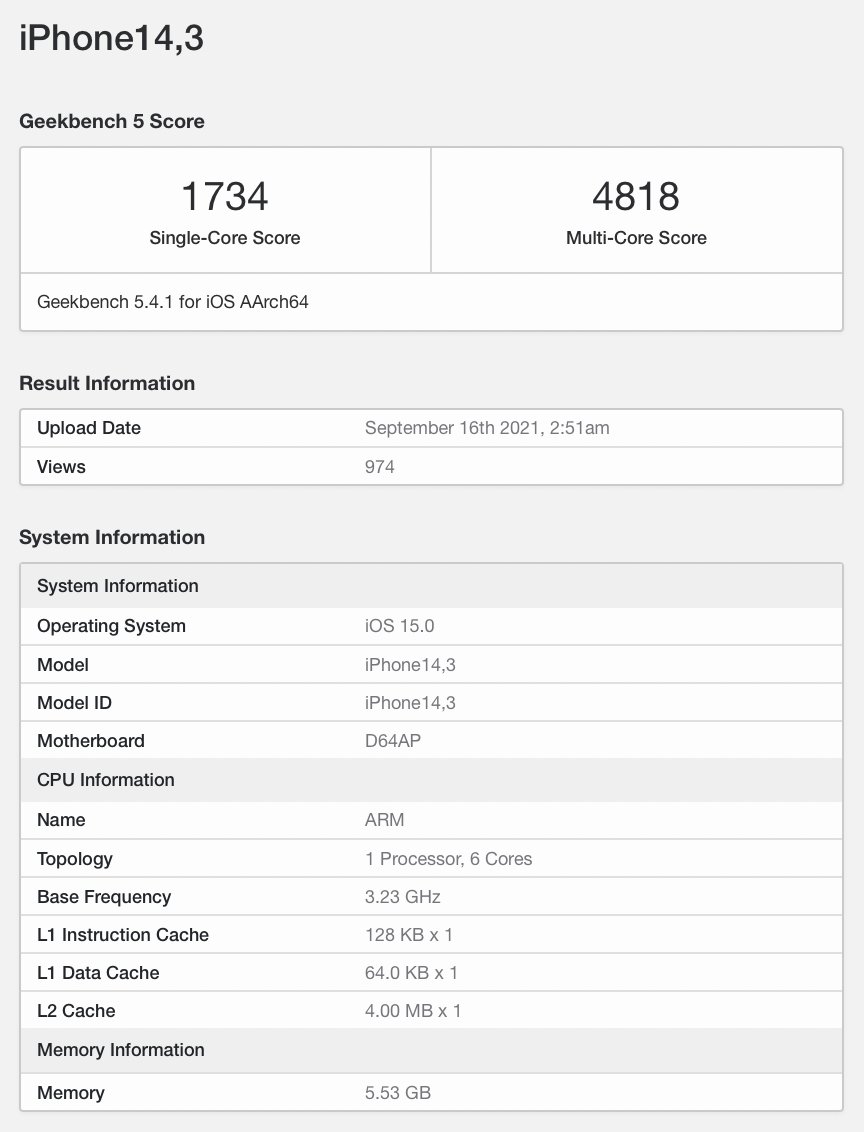
Task: Select the 5.53 GB memory value
Action: point(398,1093)
